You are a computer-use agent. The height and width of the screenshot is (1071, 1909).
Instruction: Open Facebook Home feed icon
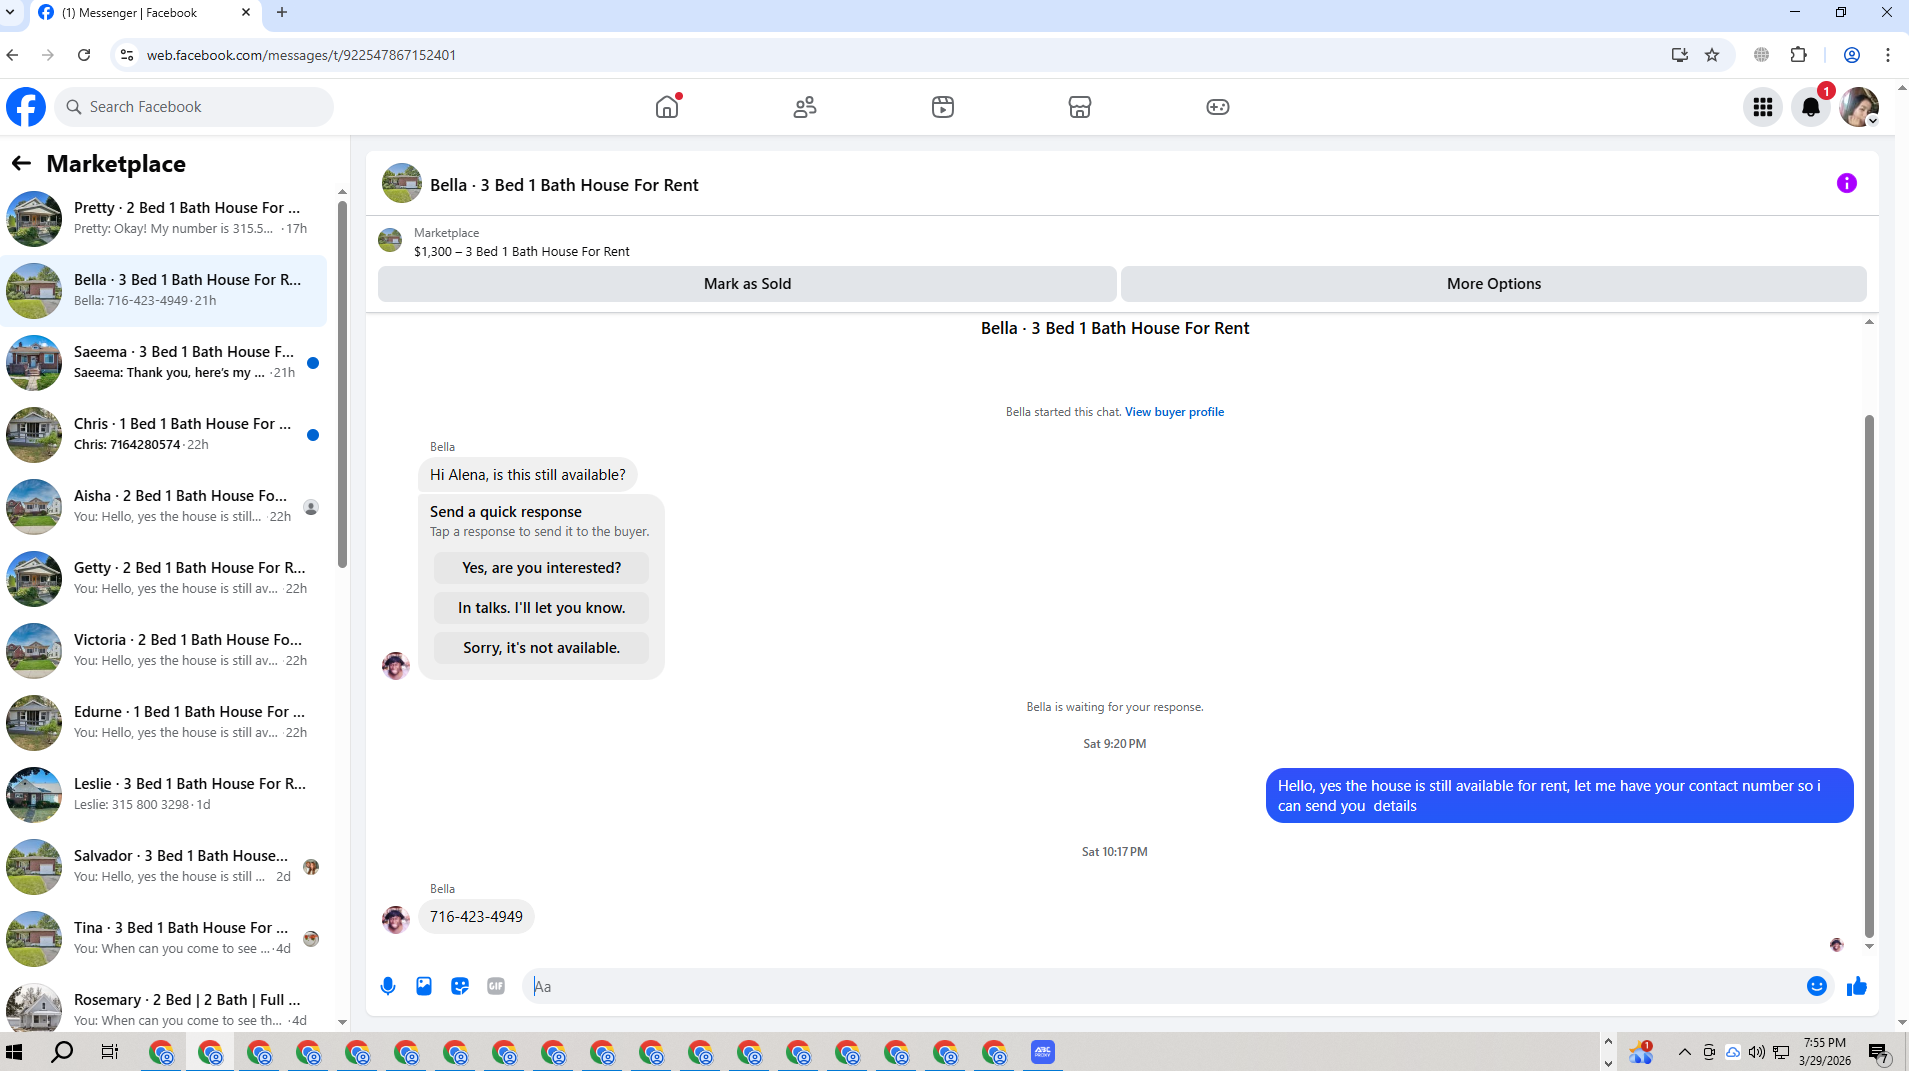pyautogui.click(x=667, y=107)
